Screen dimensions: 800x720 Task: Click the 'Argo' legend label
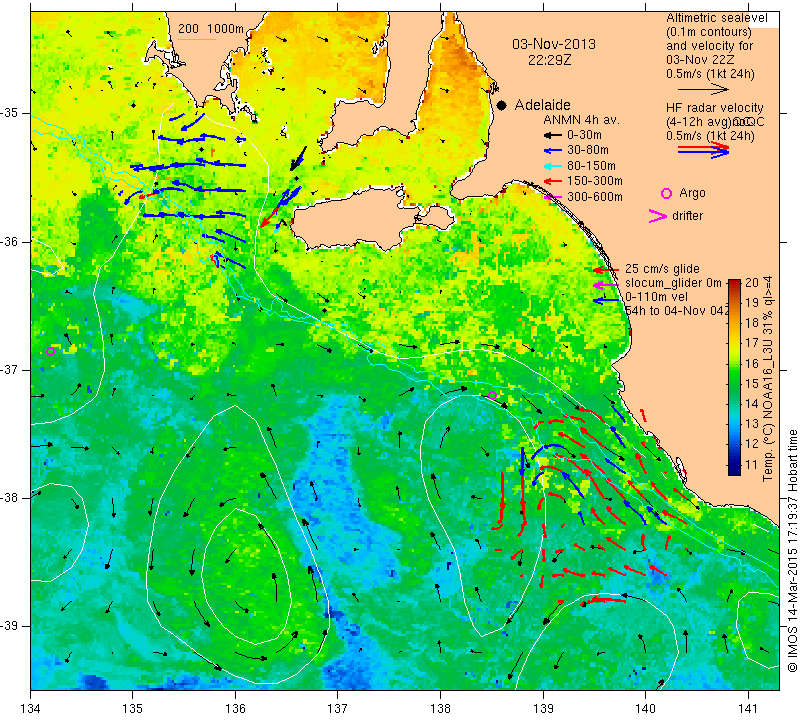tap(692, 193)
